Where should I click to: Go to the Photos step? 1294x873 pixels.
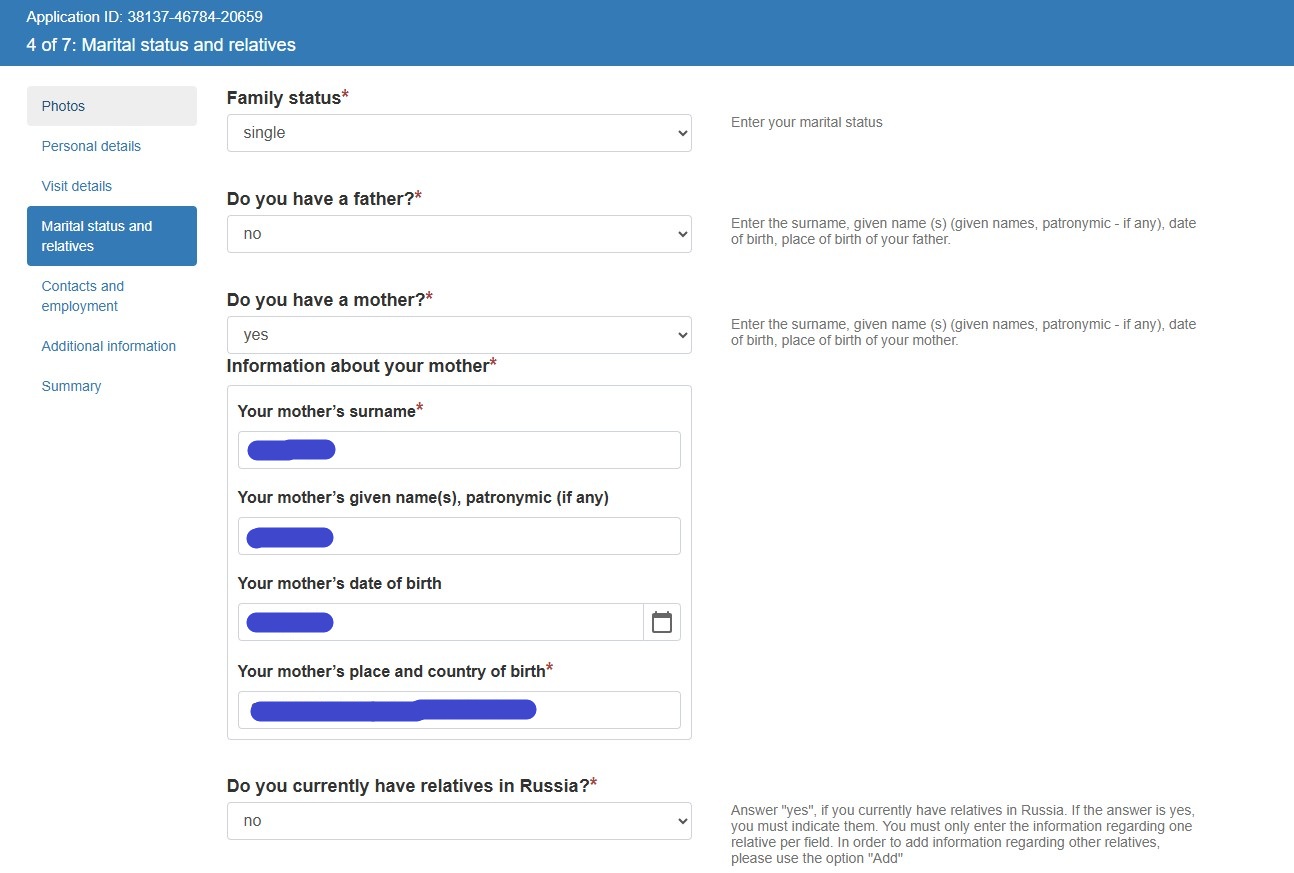click(112, 106)
